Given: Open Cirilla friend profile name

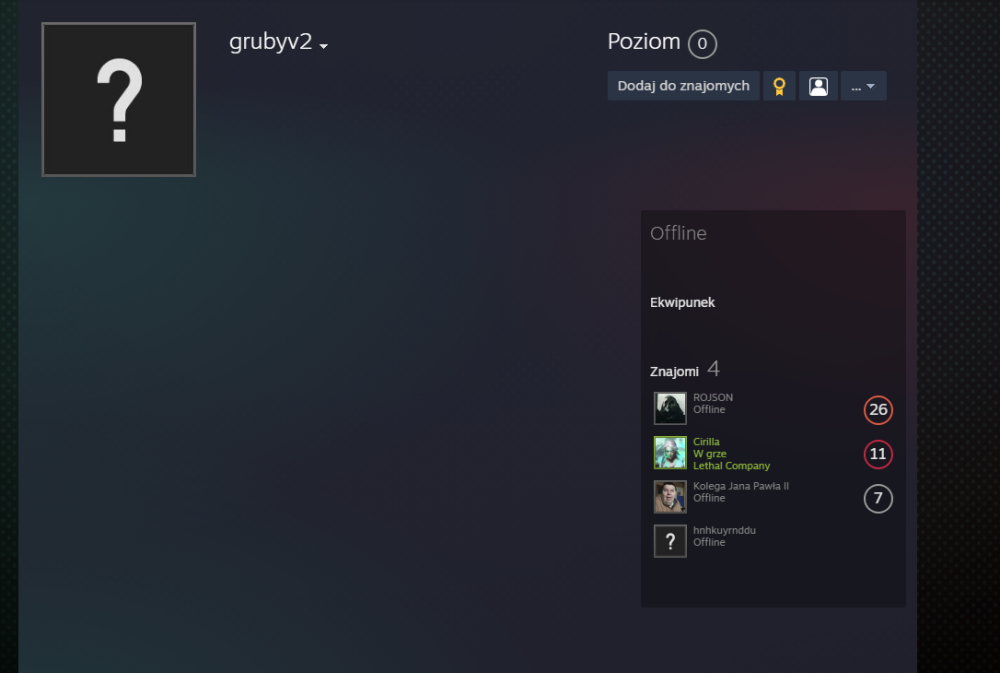Looking at the screenshot, I should point(706,441).
